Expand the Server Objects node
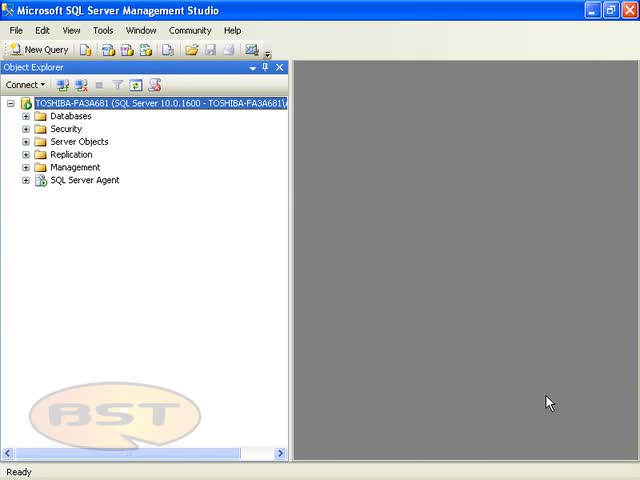 tap(26, 142)
